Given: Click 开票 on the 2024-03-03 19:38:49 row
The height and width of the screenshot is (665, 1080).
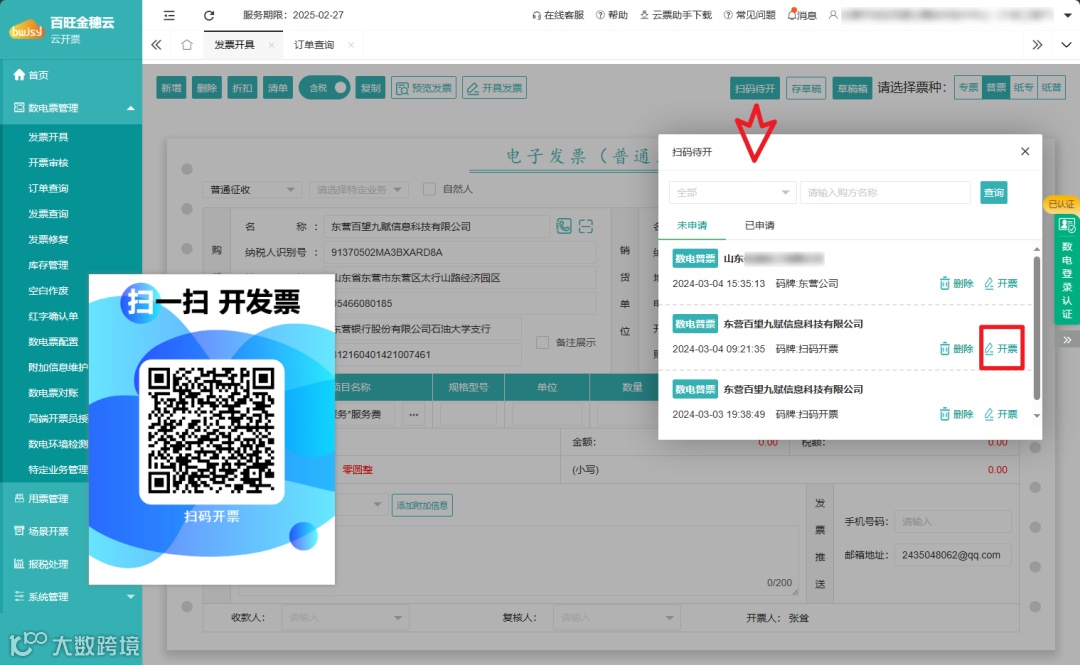Looking at the screenshot, I should 1001,414.
